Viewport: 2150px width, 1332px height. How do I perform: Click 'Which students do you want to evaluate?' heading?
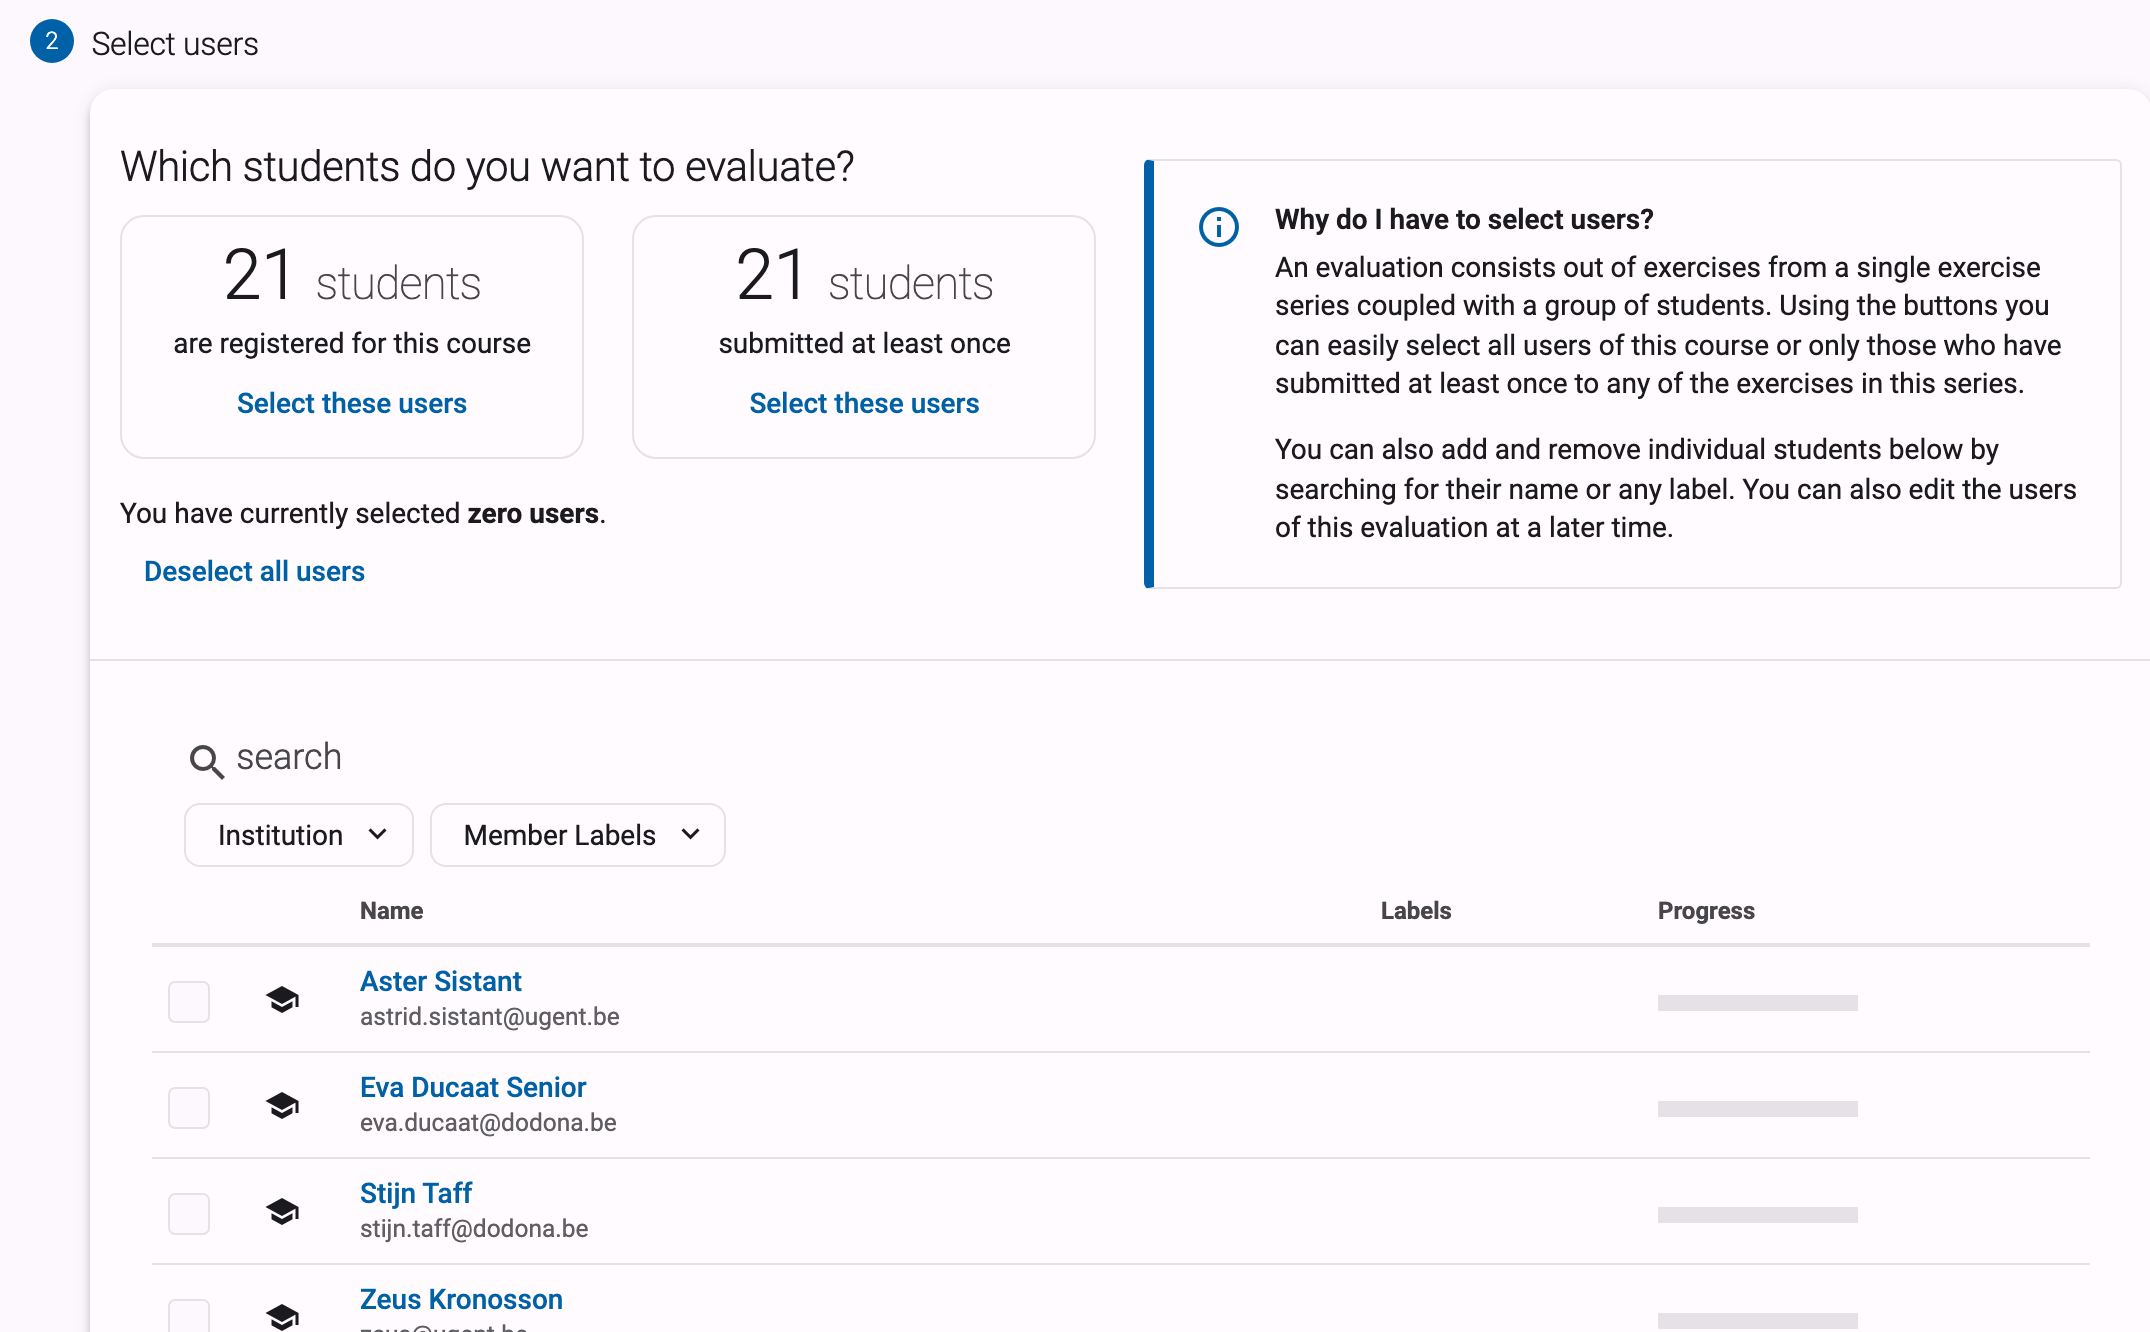[487, 166]
